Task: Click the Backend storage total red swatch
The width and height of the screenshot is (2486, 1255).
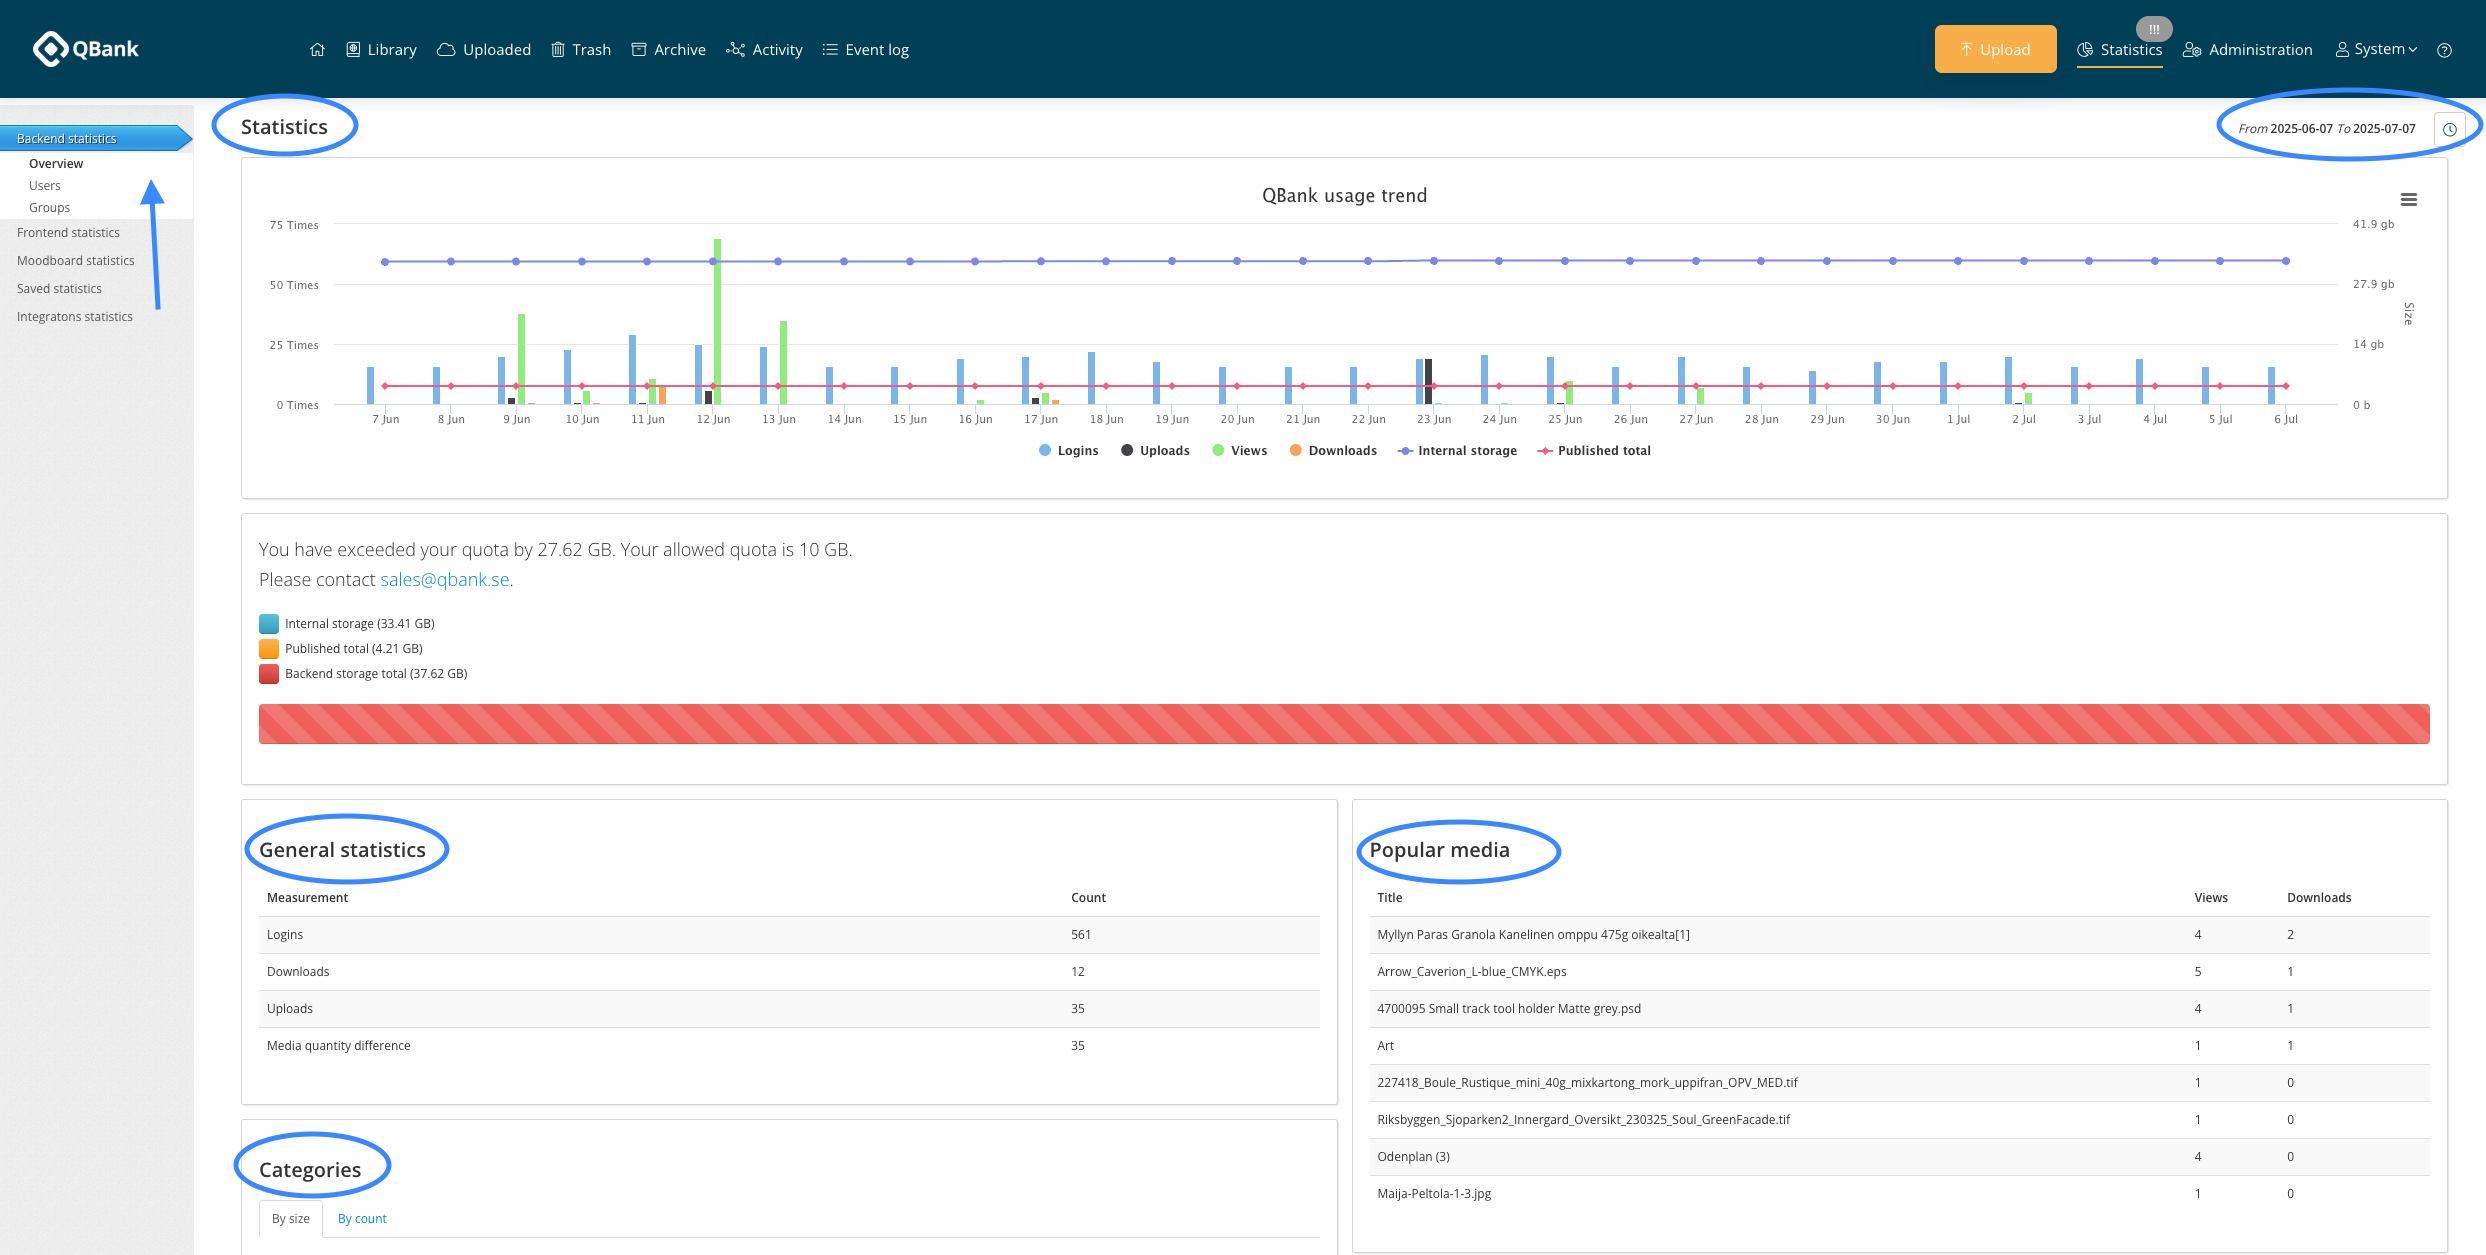Action: (x=269, y=674)
